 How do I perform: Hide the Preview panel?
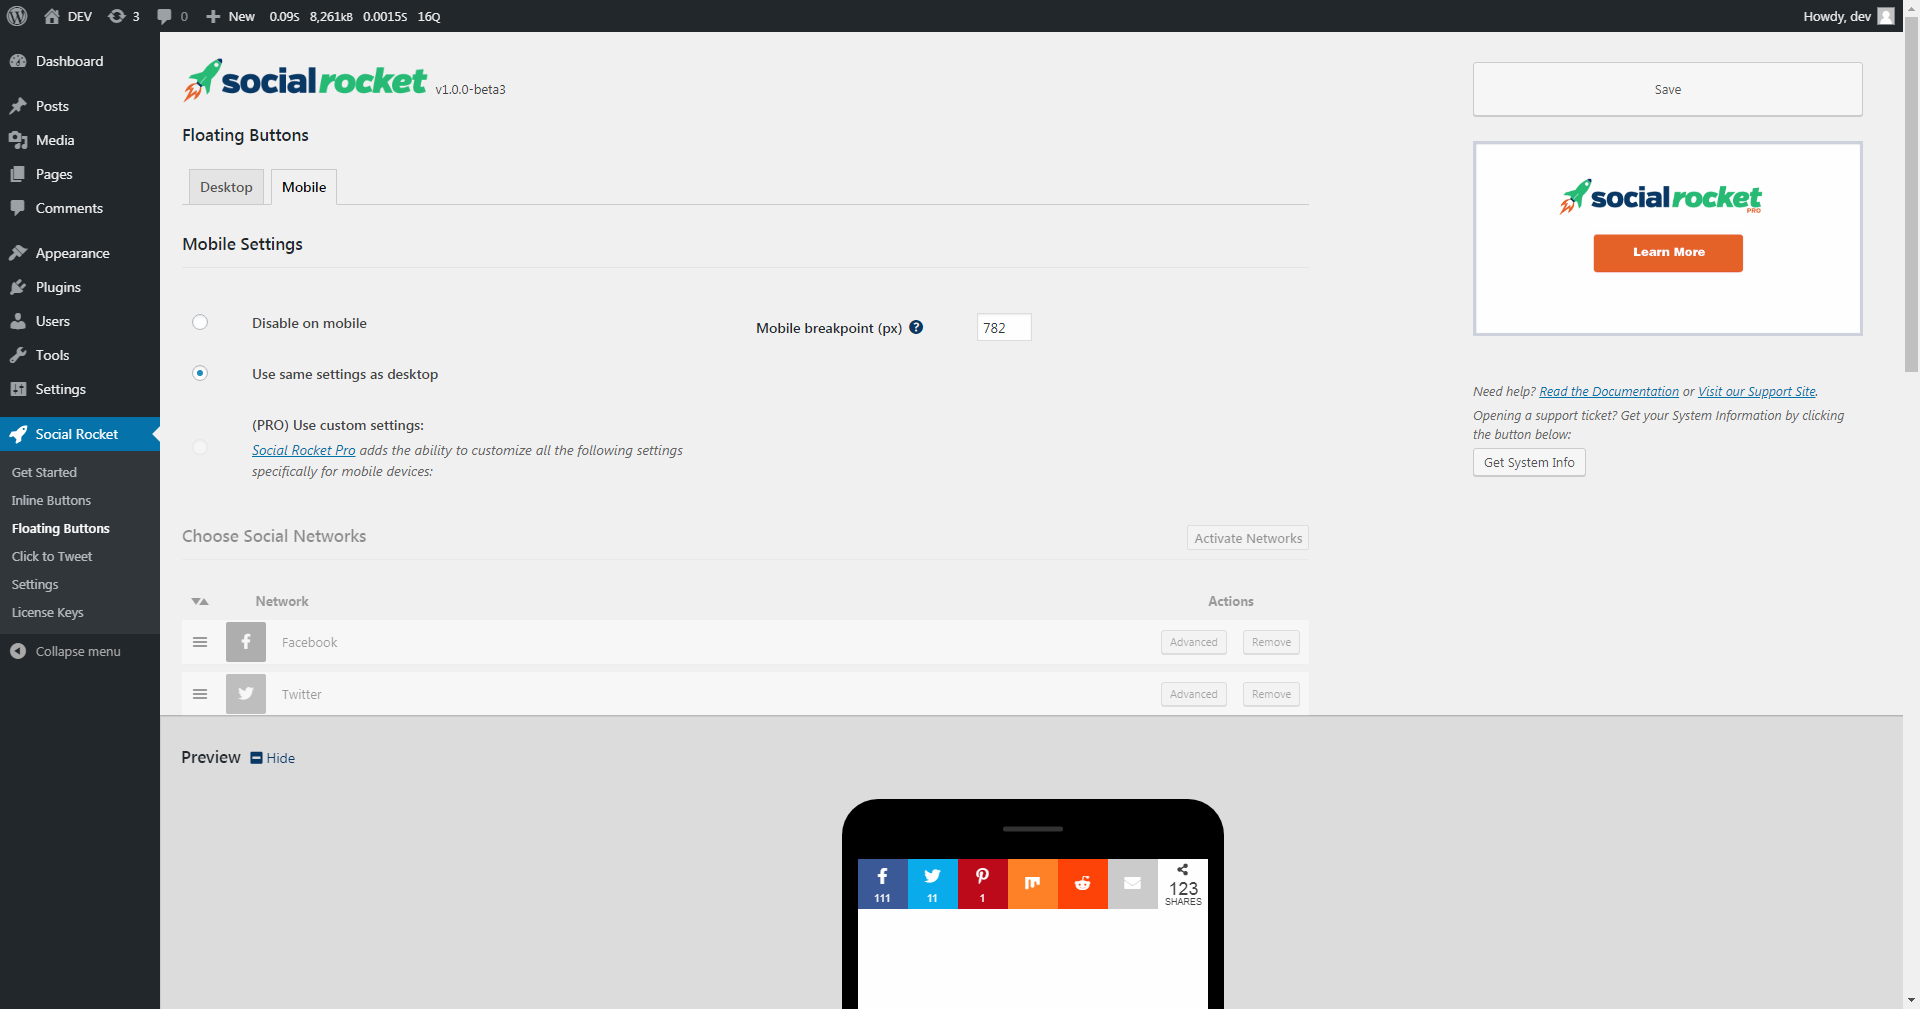[273, 758]
